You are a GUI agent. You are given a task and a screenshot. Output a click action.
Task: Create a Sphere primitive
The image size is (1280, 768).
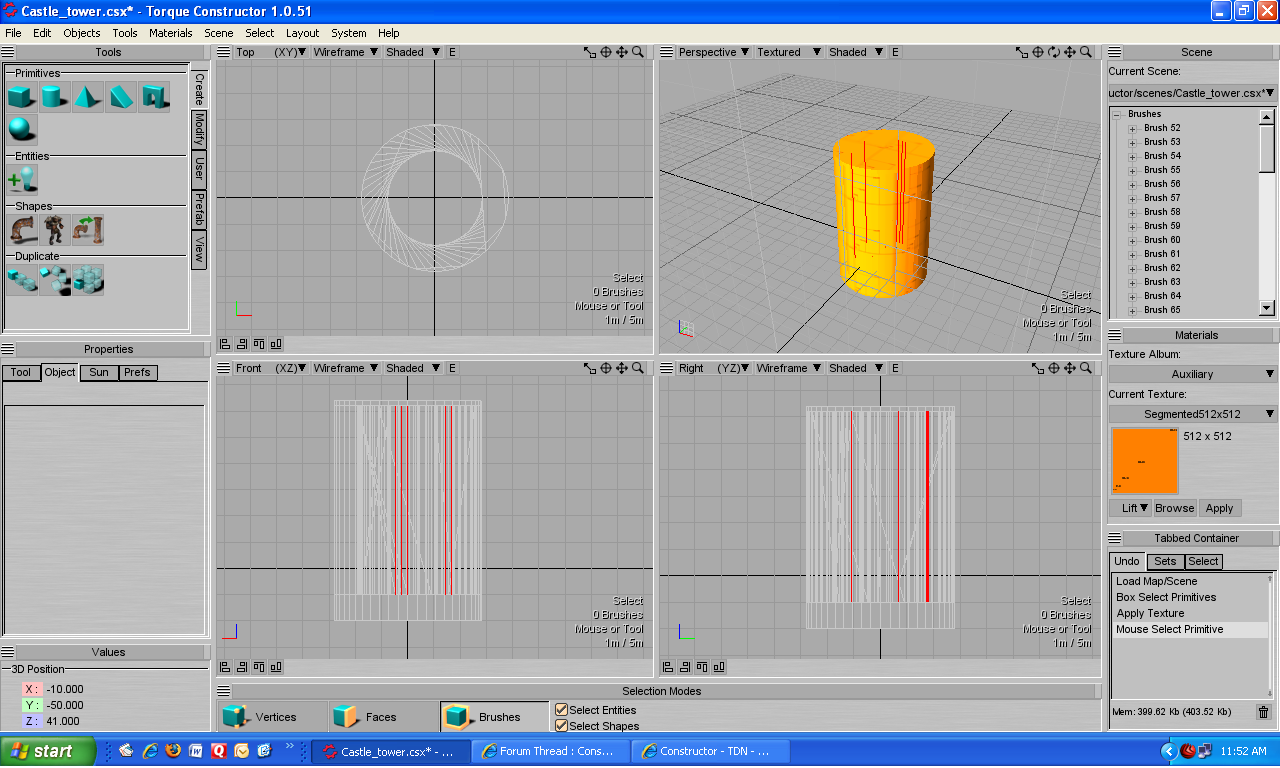pos(21,129)
